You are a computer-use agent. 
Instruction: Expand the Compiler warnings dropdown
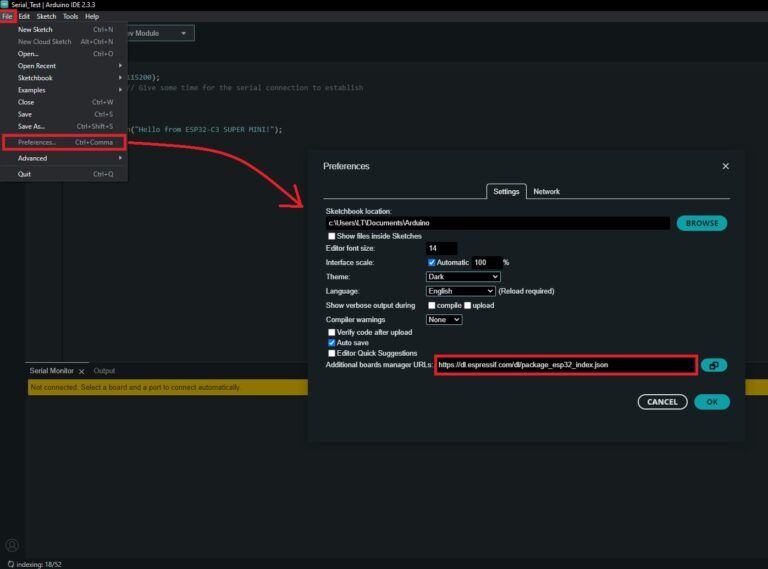444,320
